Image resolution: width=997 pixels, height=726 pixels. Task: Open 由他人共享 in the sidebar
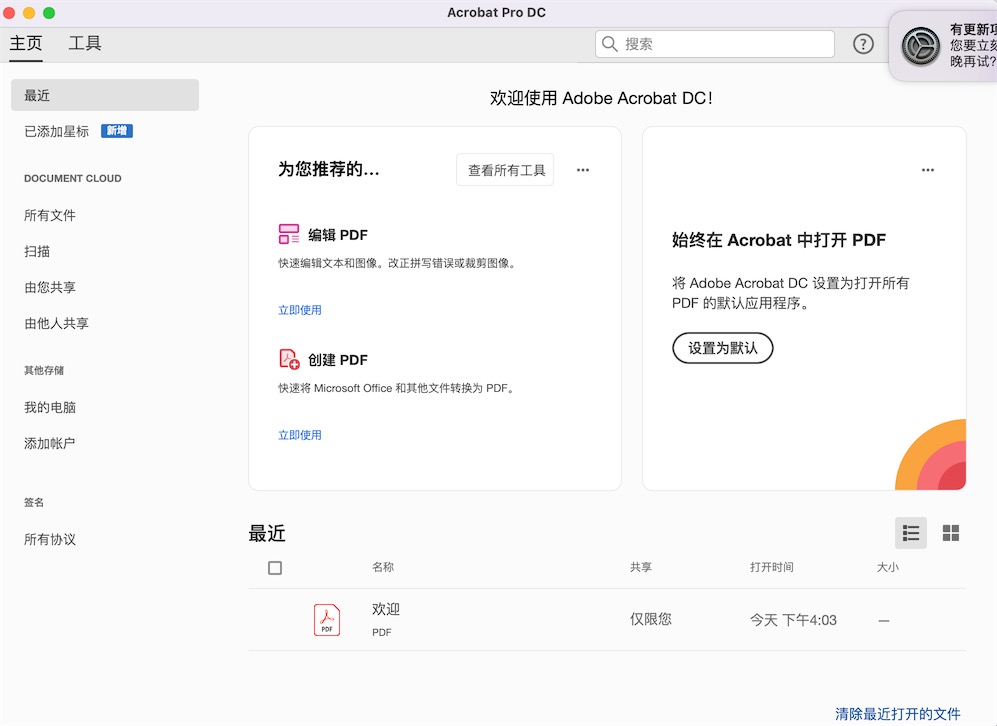[x=57, y=323]
